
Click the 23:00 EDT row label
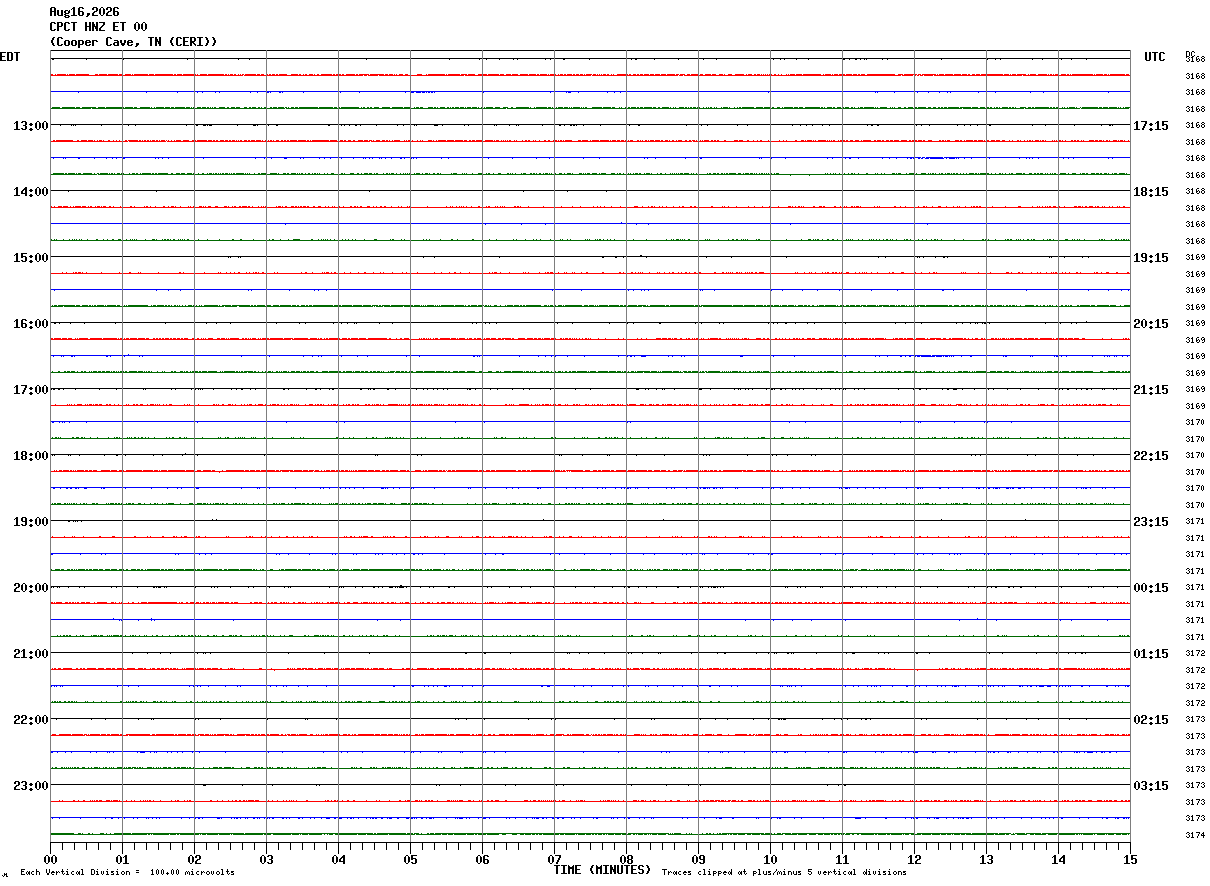click(x=30, y=785)
